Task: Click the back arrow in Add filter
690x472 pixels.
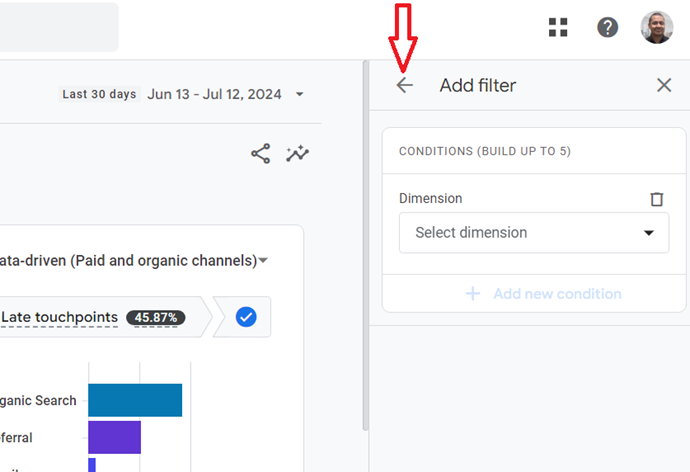Action: (404, 86)
